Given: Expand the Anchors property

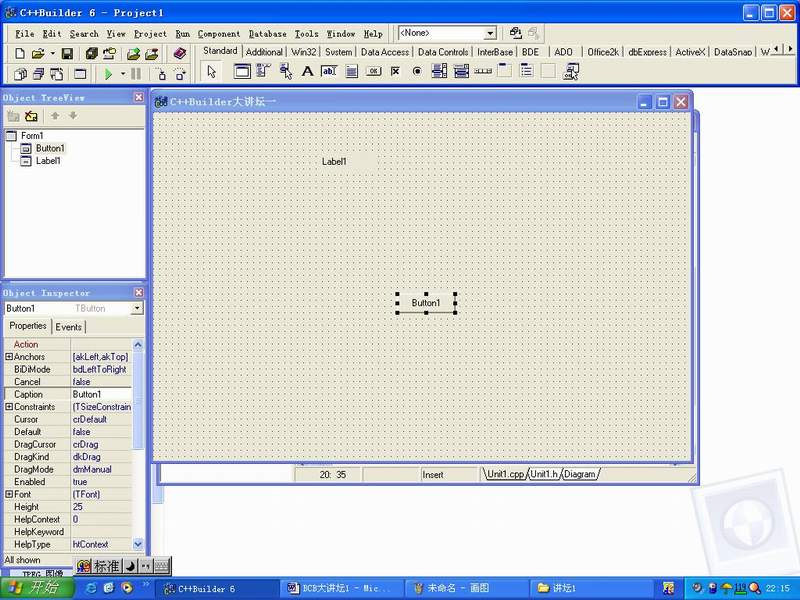Looking at the screenshot, I should coord(9,357).
